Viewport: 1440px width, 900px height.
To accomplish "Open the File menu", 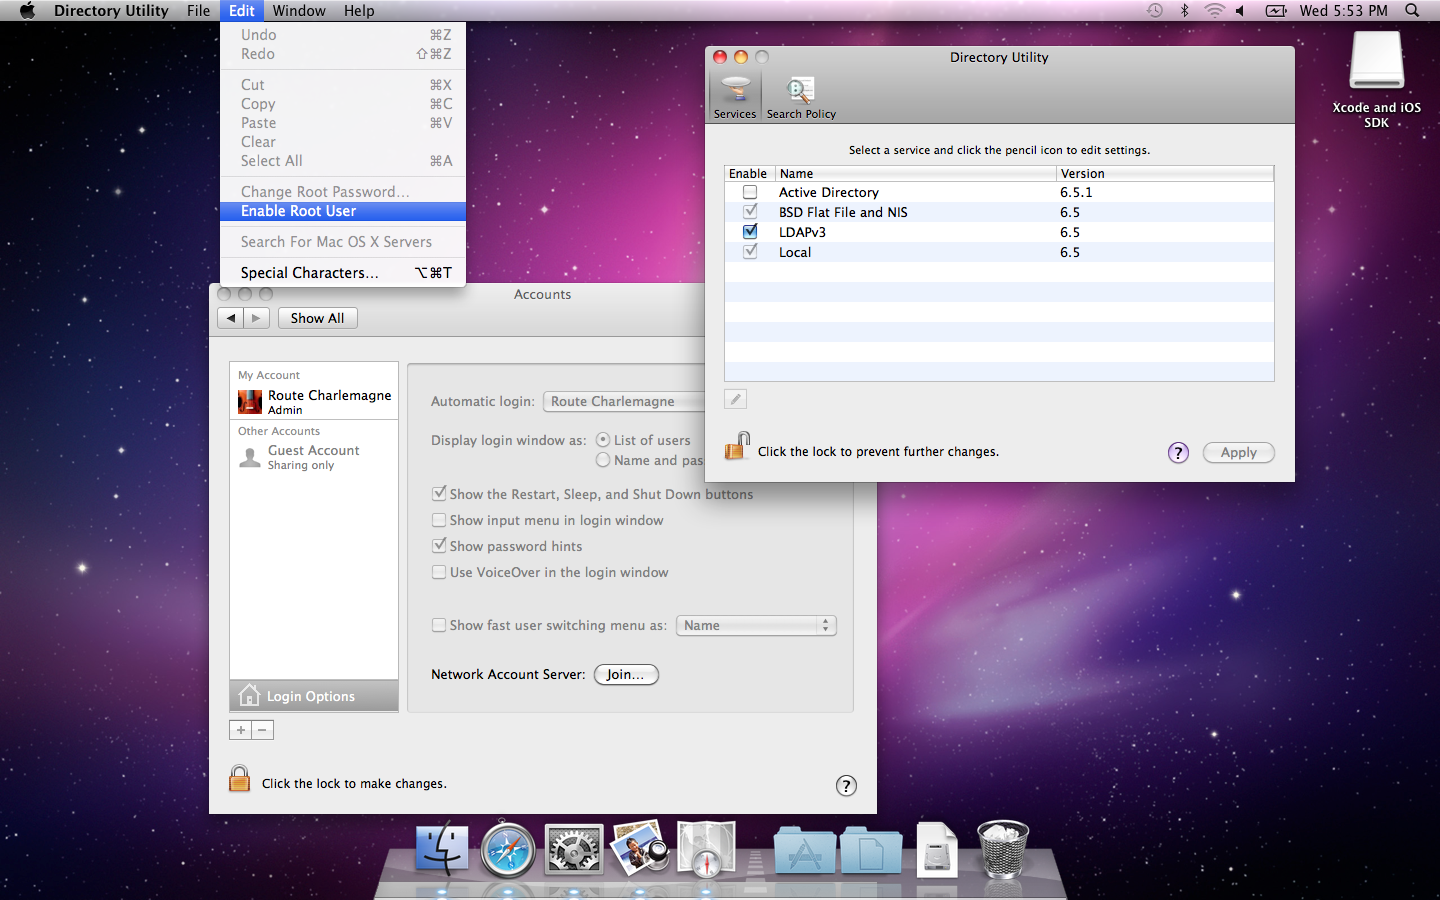I will coord(198,11).
